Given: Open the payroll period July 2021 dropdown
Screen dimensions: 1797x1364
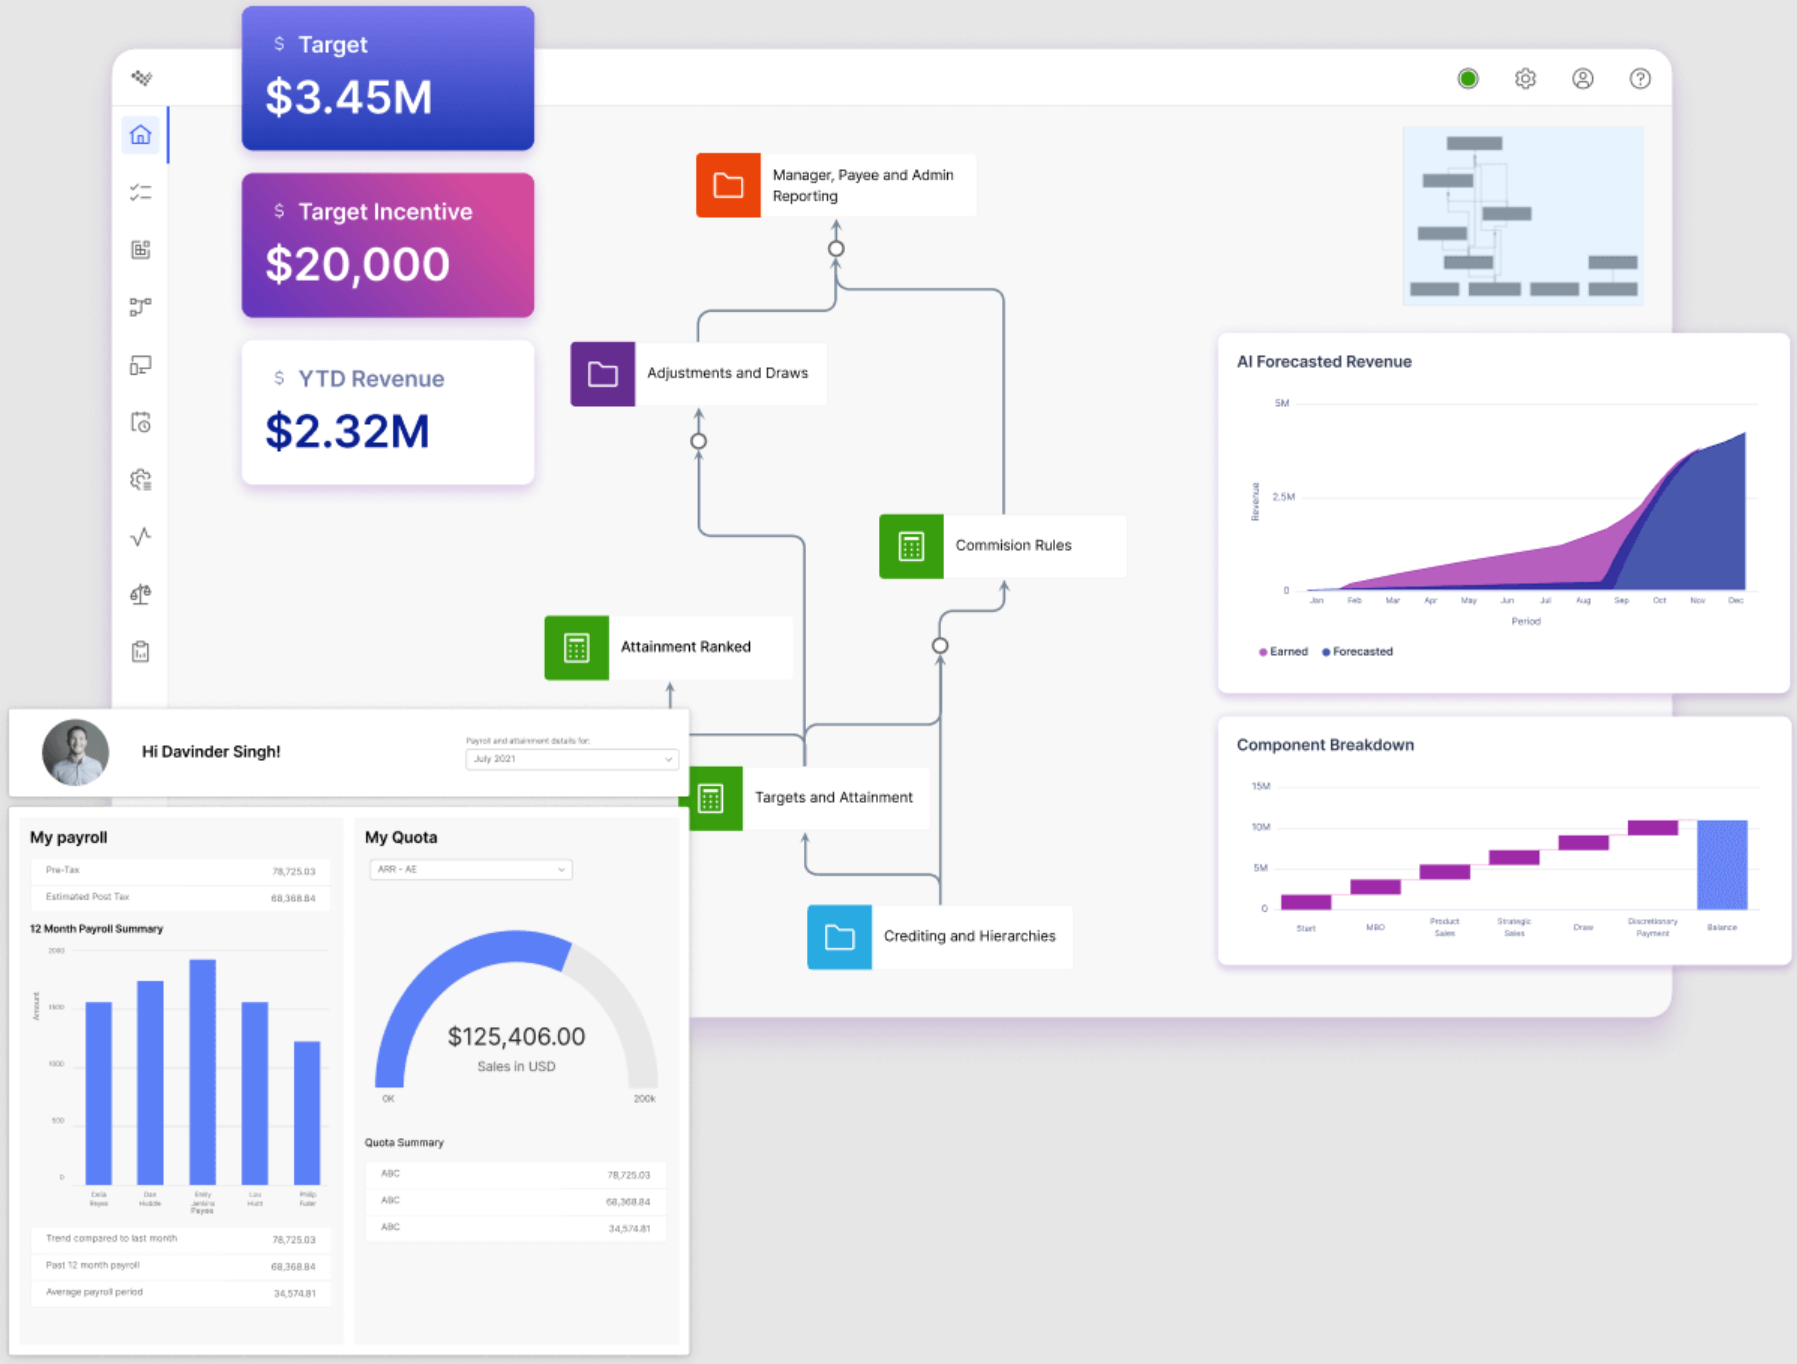Looking at the screenshot, I should (x=572, y=759).
